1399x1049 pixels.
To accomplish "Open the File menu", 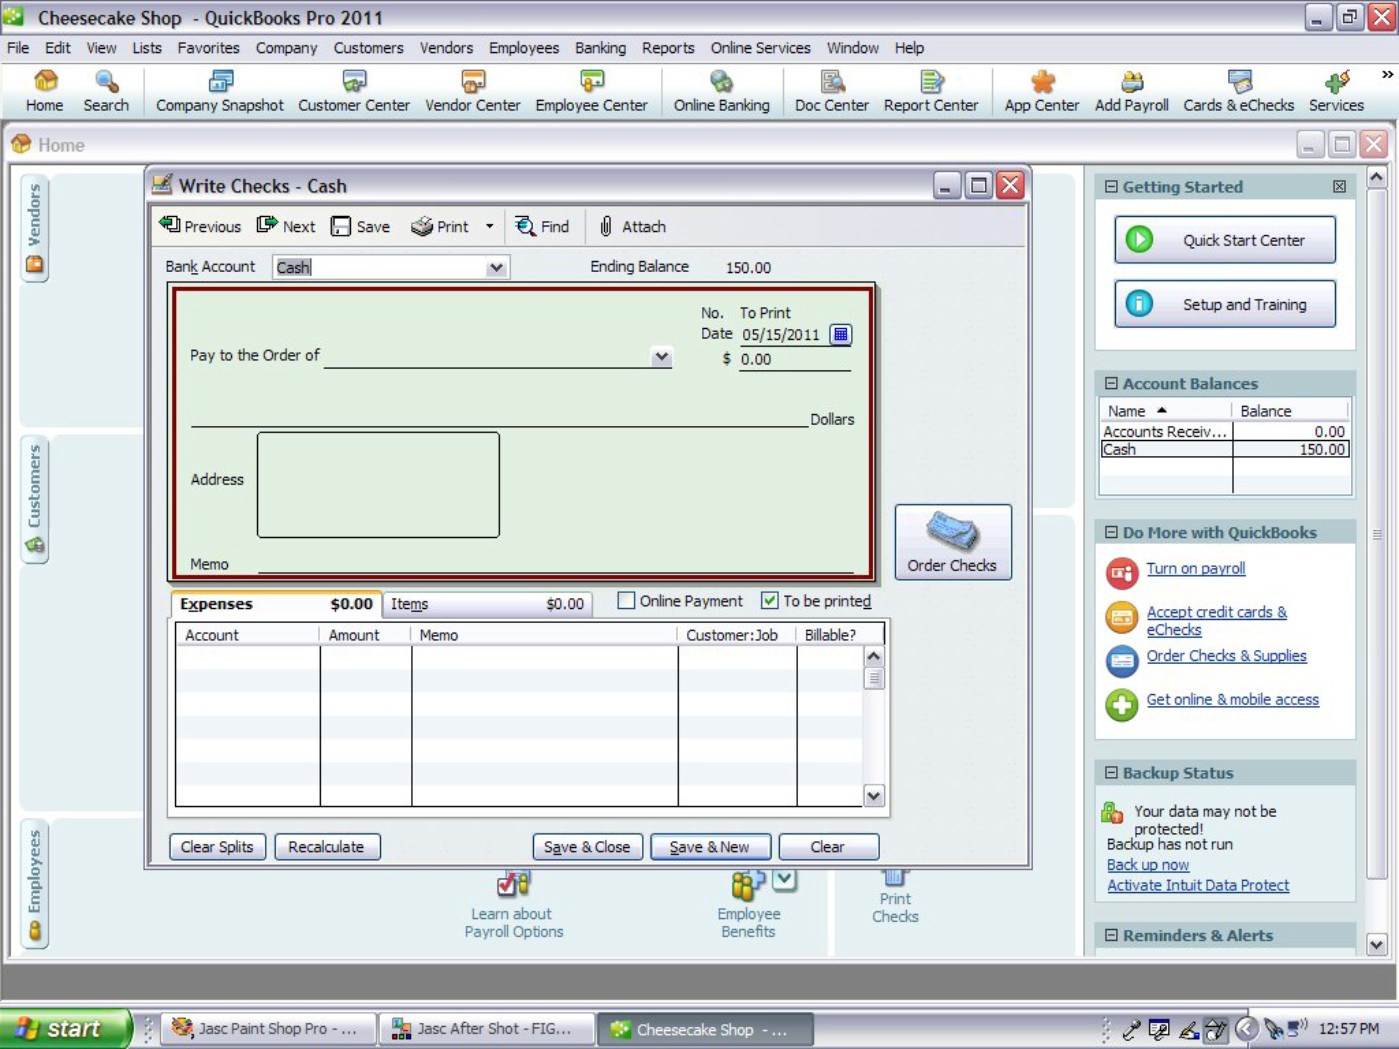I will coord(18,48).
